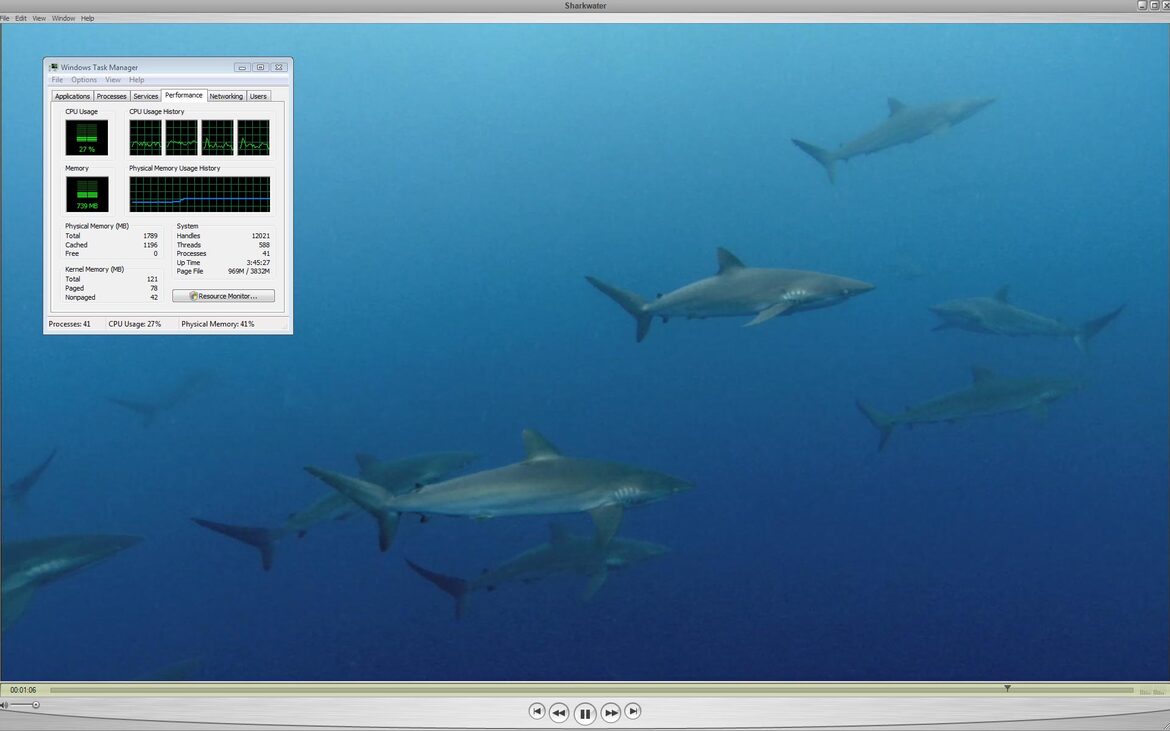Image resolution: width=1170 pixels, height=731 pixels.
Task: Open the View menu of the media player
Action: click(39, 18)
